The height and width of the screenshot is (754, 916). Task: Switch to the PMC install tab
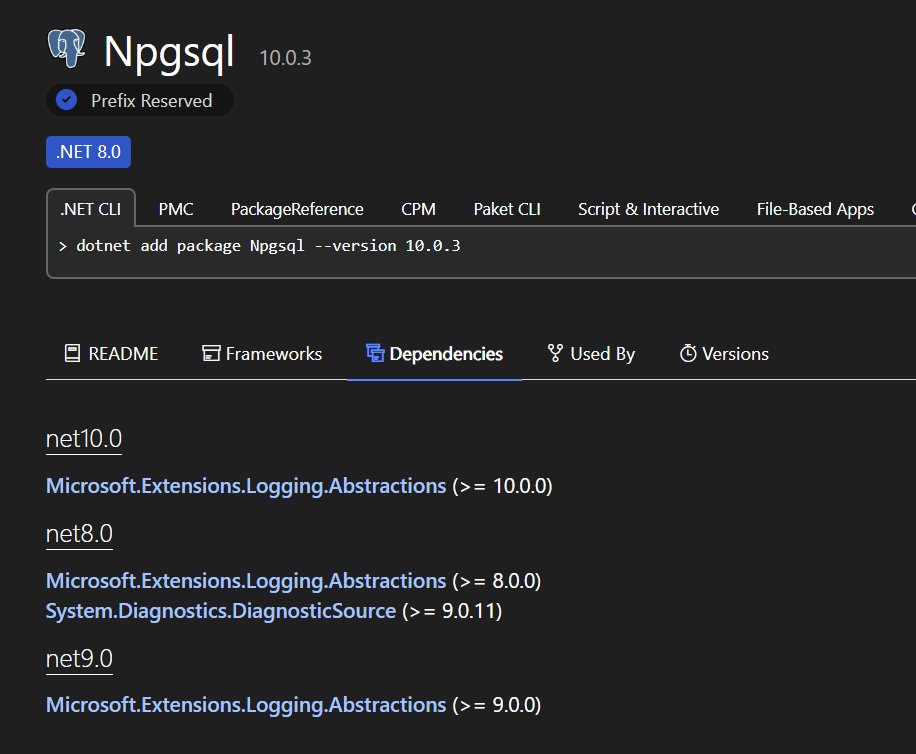(x=176, y=209)
